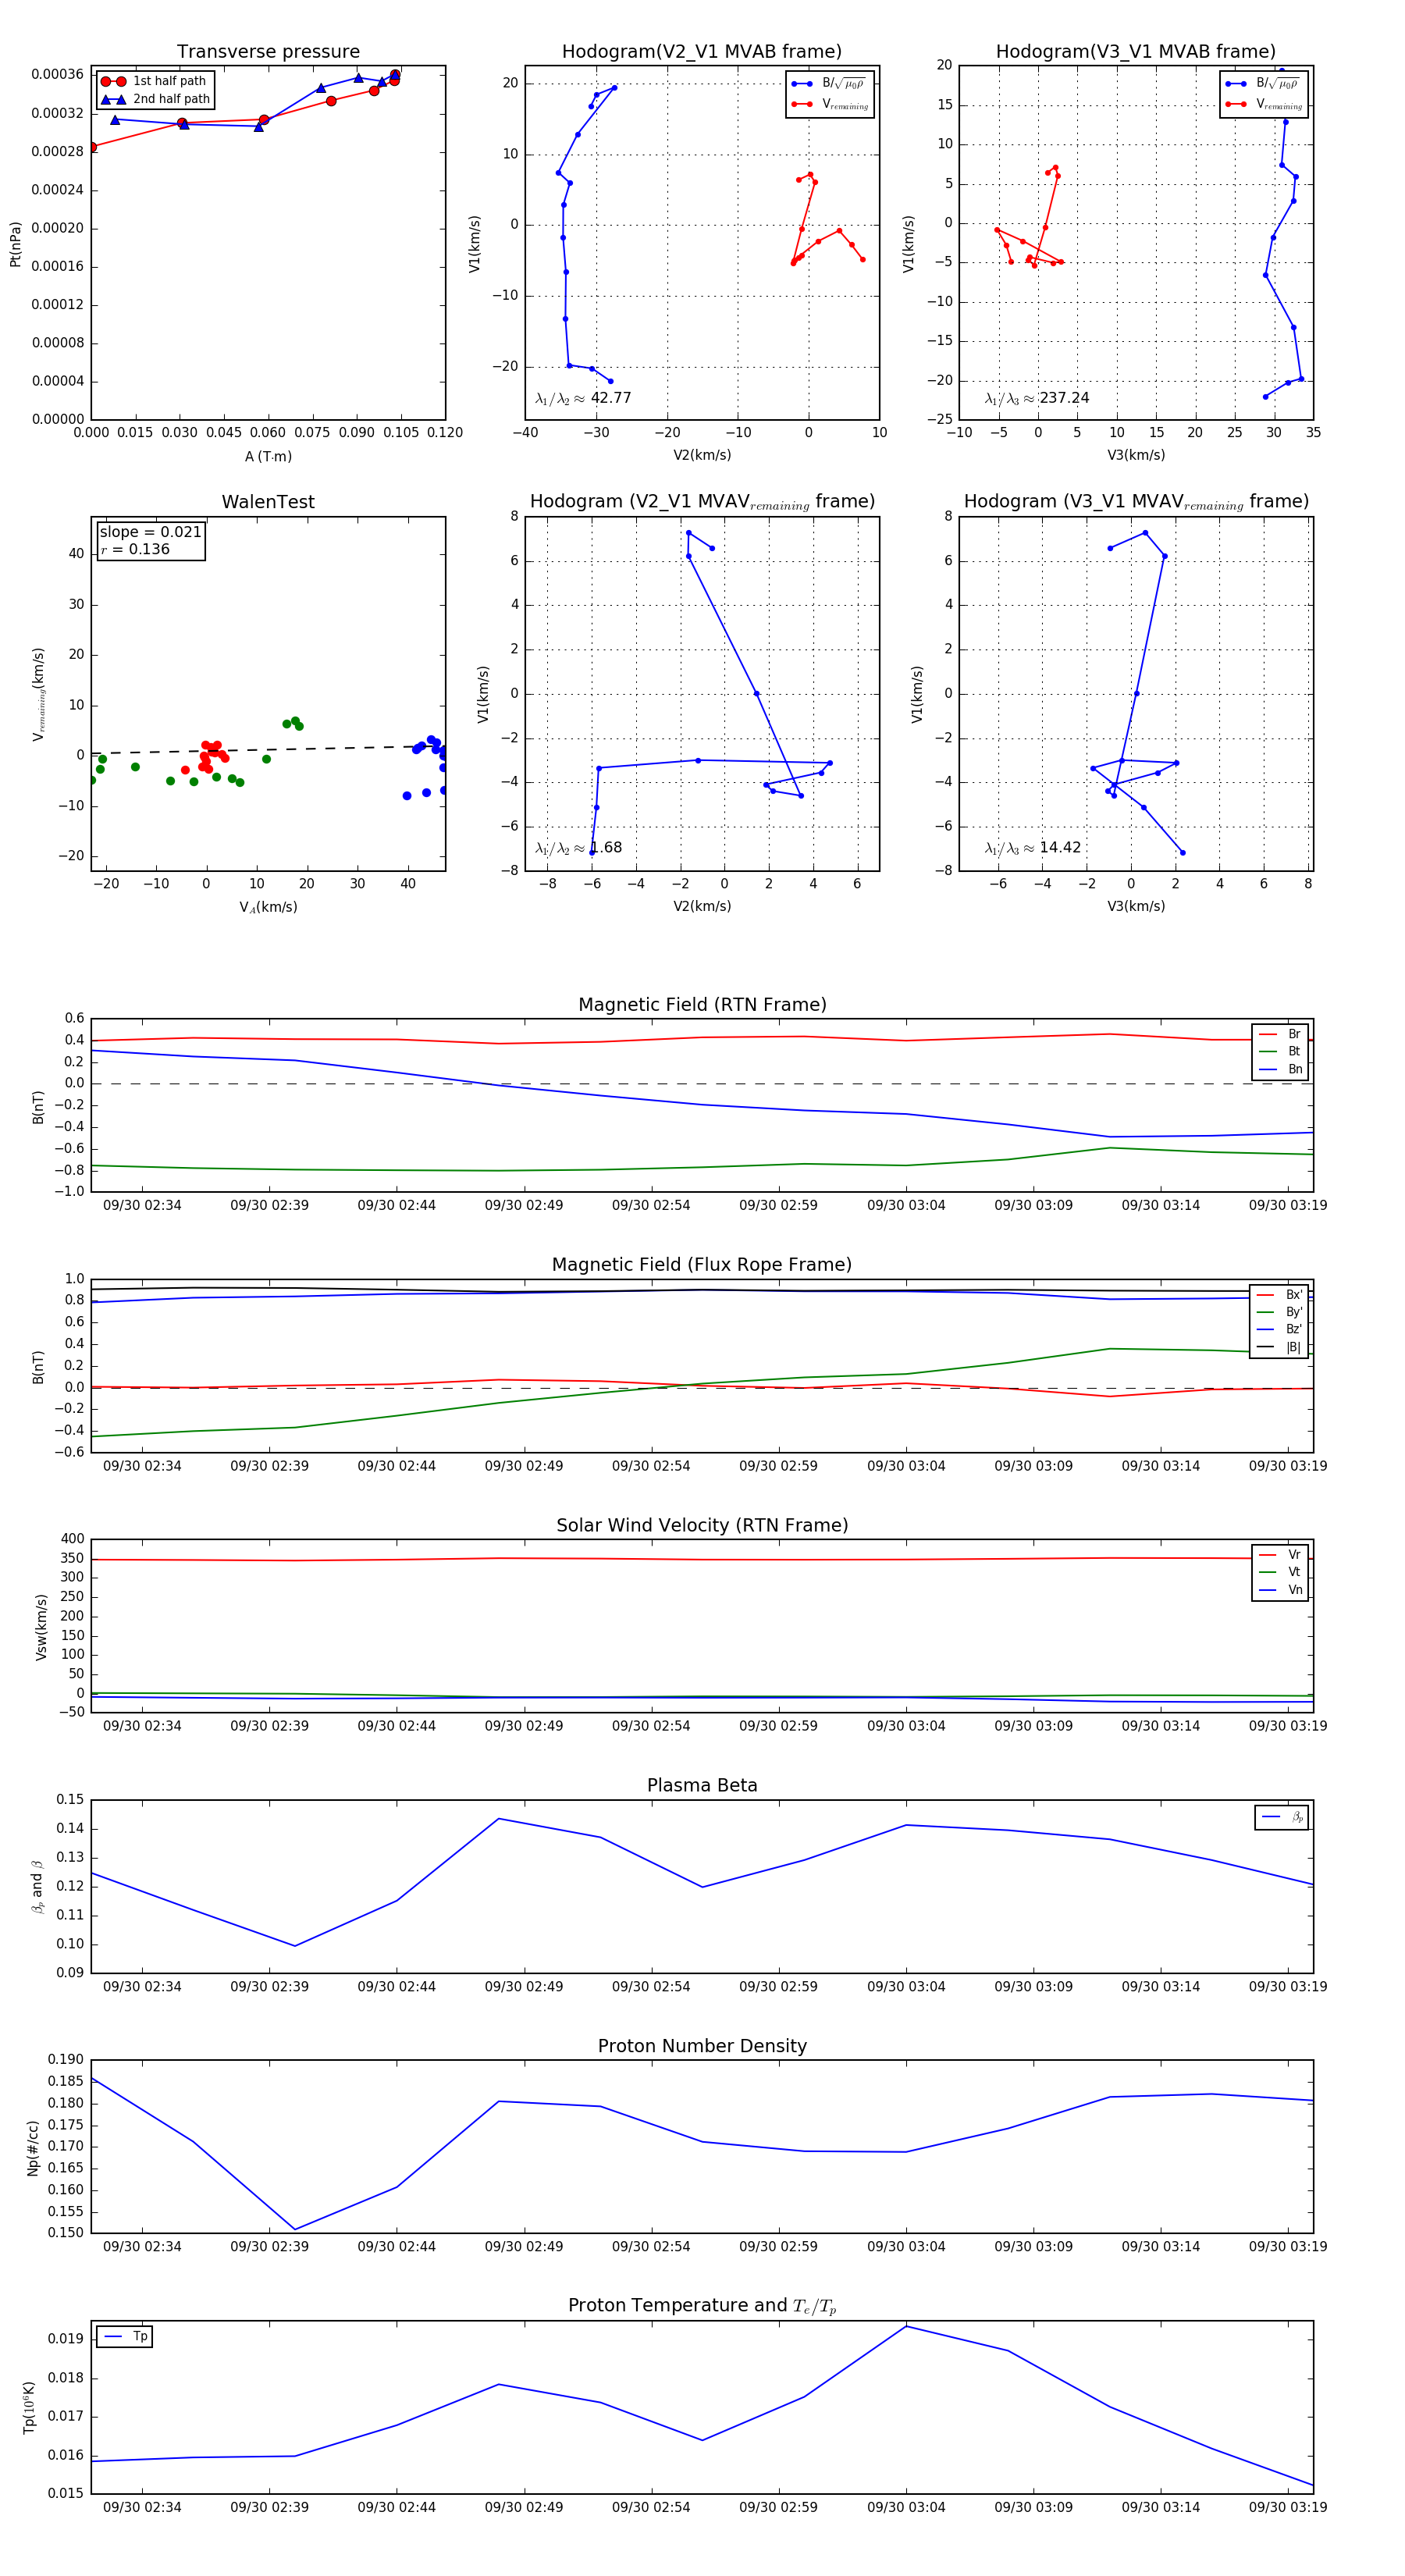This screenshot has width=1405, height=2576.
Task: Select the Bt legend entry
Action: click(1280, 1052)
